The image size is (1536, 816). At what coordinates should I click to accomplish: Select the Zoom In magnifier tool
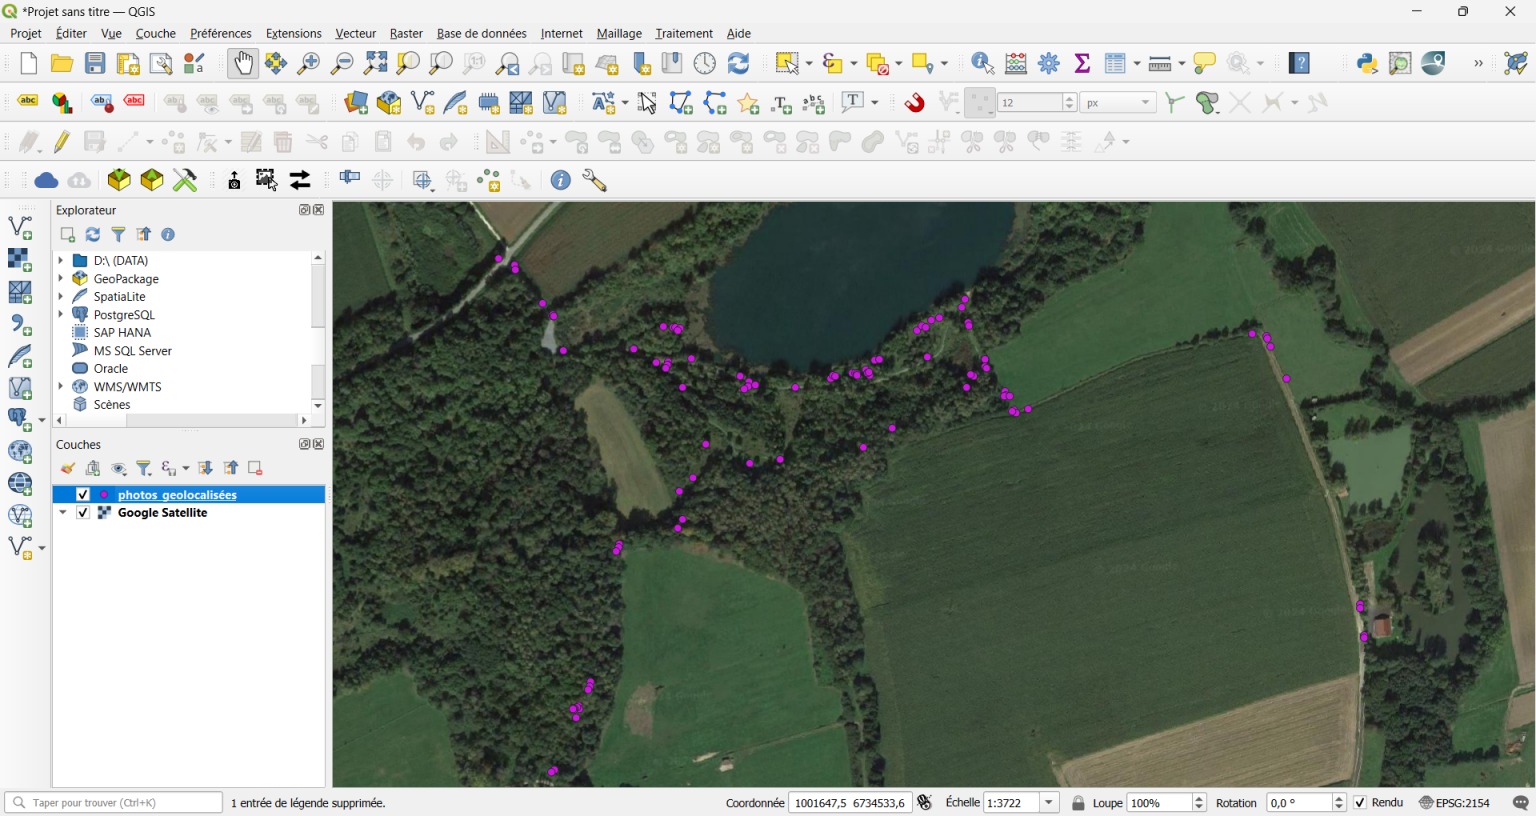308,62
